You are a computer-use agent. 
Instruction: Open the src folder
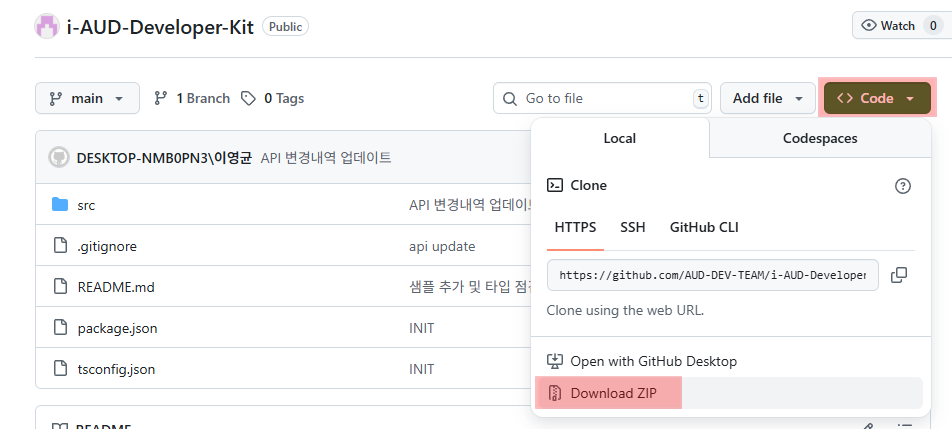86,206
